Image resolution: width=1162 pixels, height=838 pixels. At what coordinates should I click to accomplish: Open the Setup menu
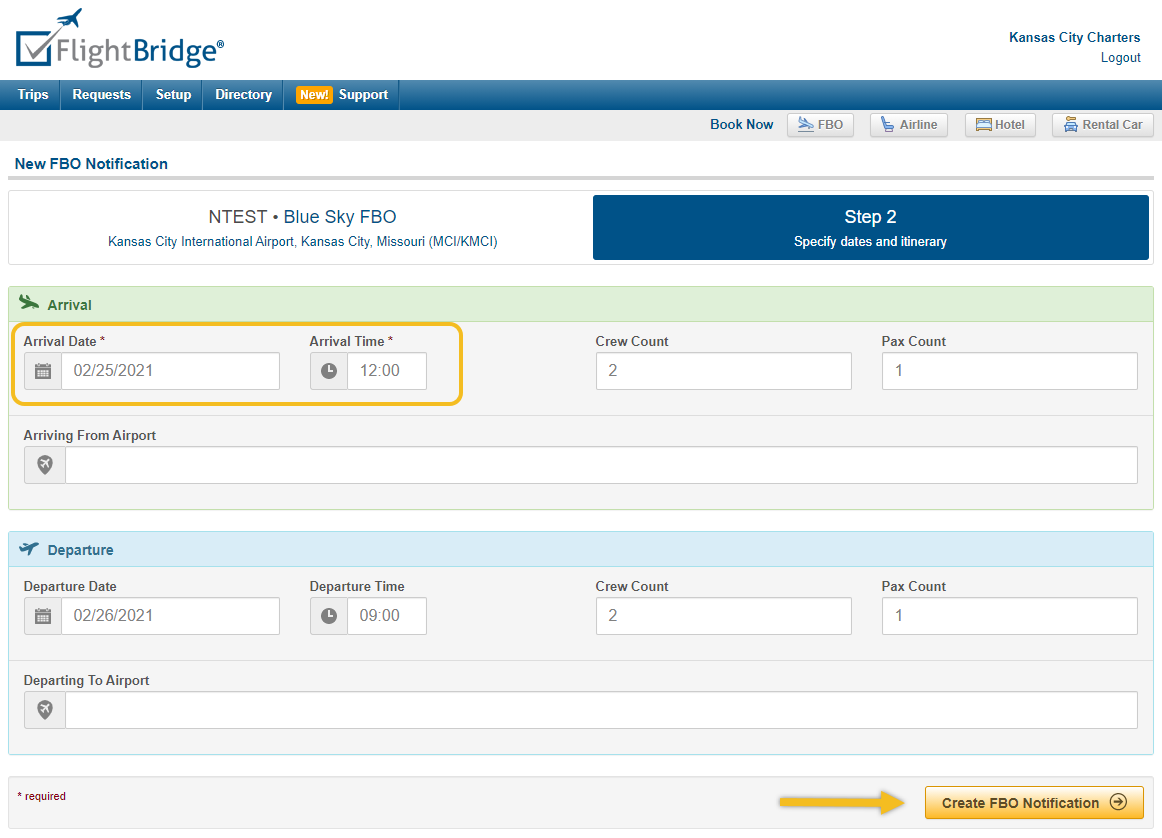click(172, 94)
